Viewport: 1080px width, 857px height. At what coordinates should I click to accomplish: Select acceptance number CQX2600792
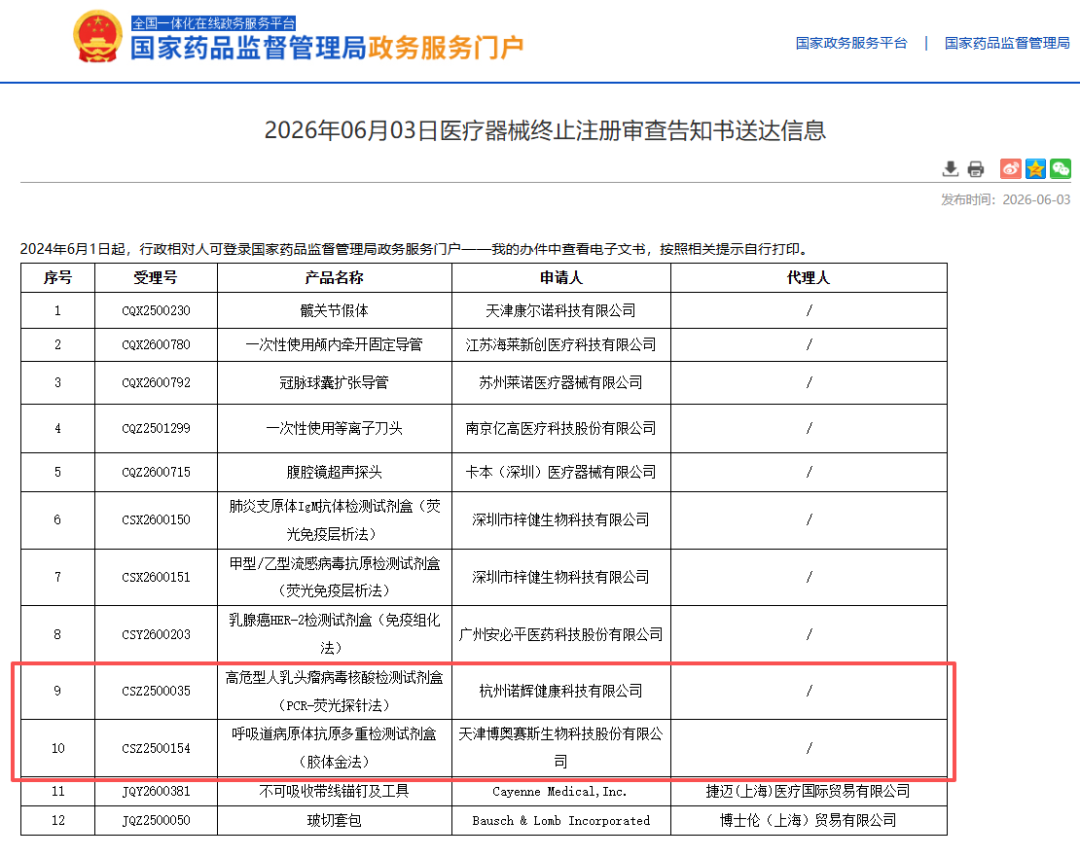(x=156, y=382)
